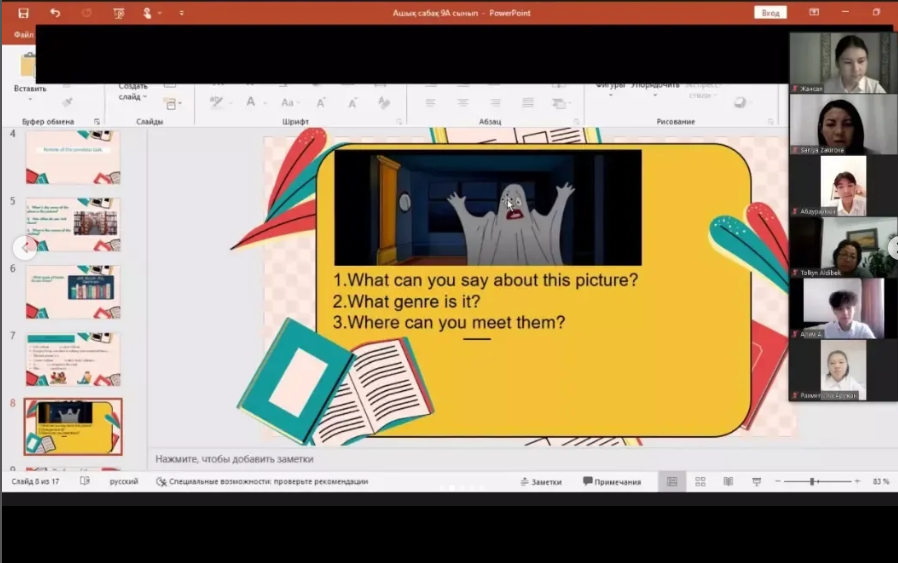Click the language indicator 'русский'

124,482
